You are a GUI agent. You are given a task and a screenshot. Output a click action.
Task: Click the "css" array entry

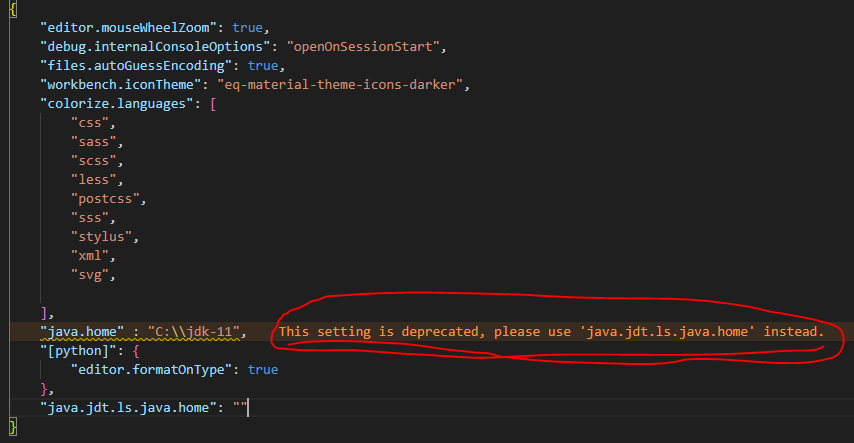(x=90, y=123)
